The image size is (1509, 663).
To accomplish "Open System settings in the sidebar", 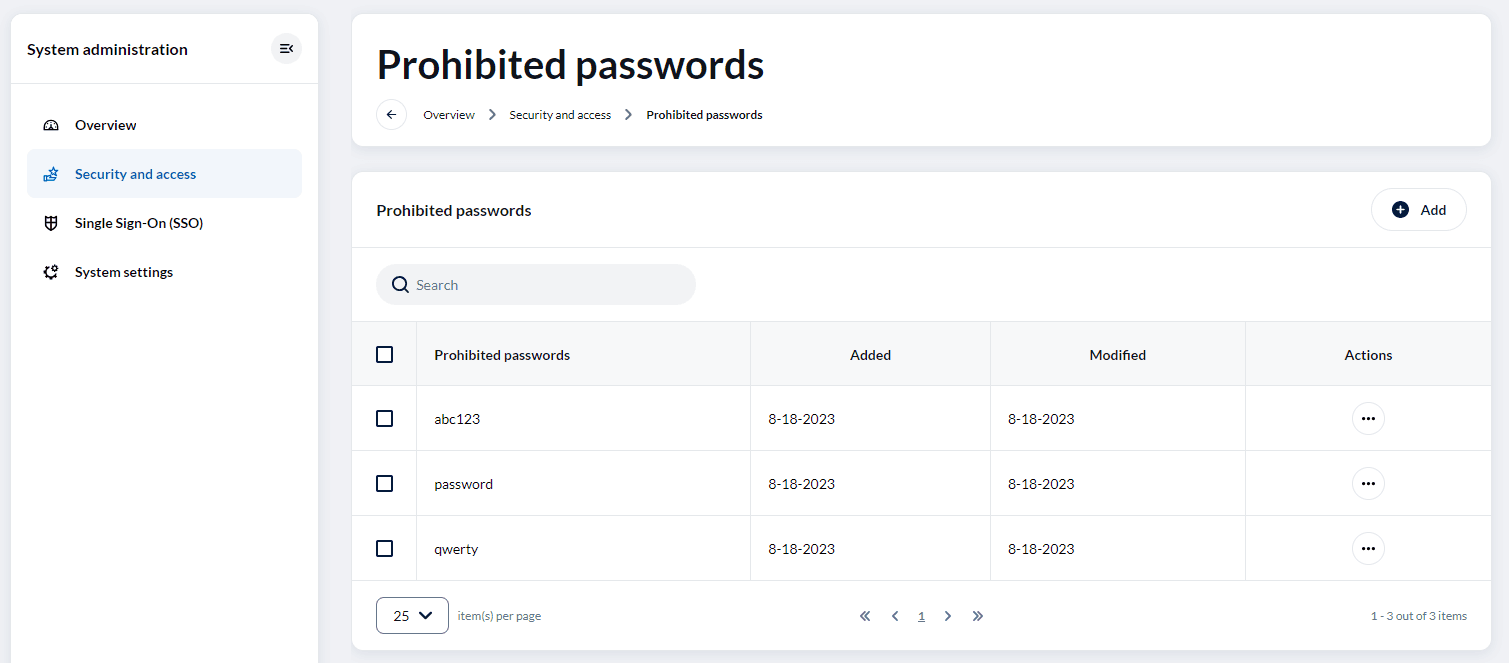I will (x=164, y=272).
